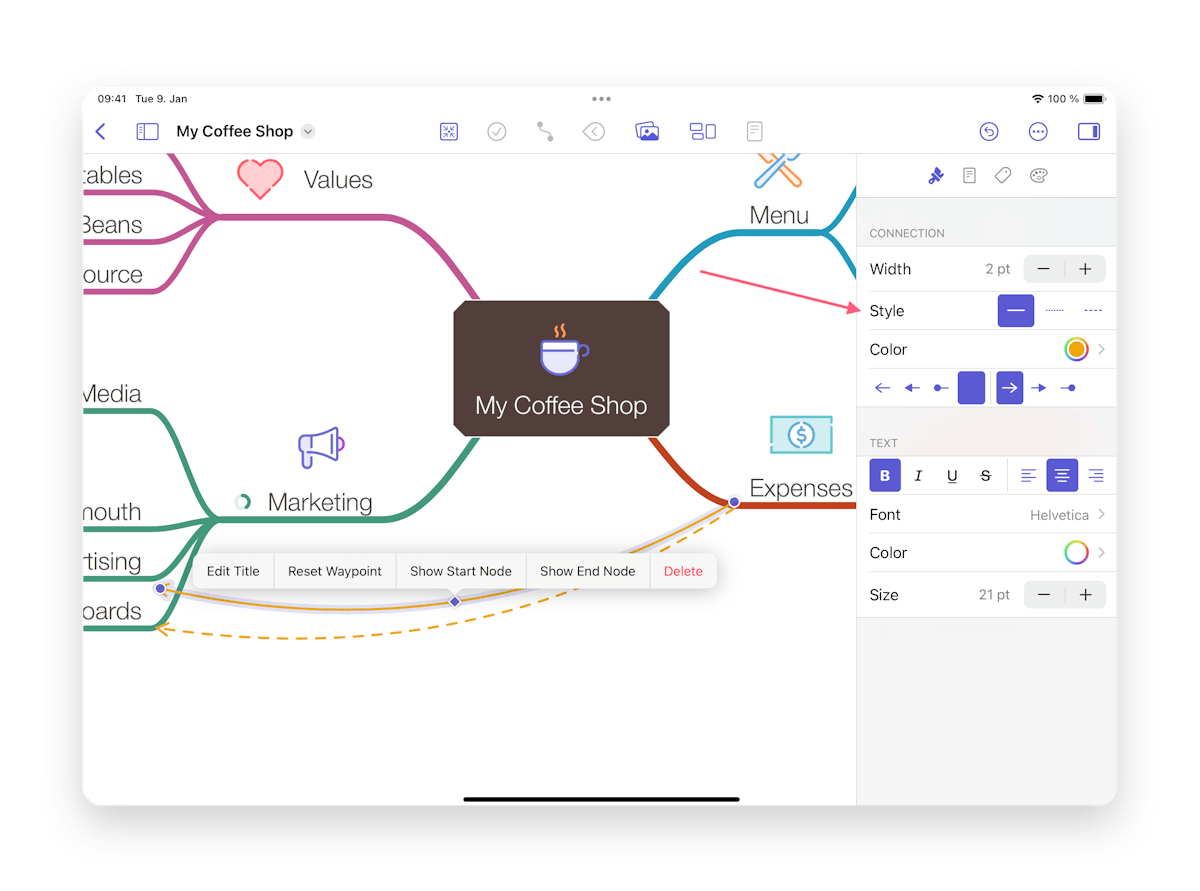Select the connection line tool in toolbar
This screenshot has height=891, width=1200.
coord(545,131)
